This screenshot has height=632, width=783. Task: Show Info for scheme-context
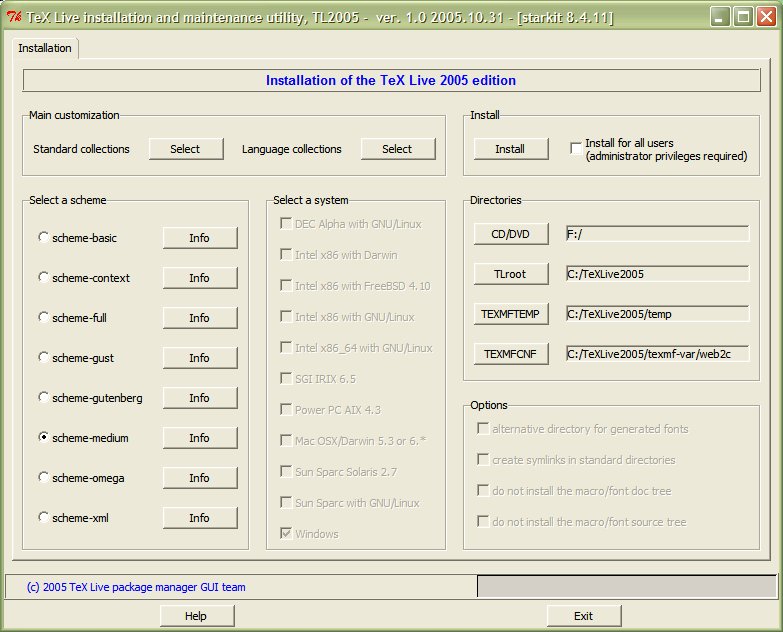200,278
